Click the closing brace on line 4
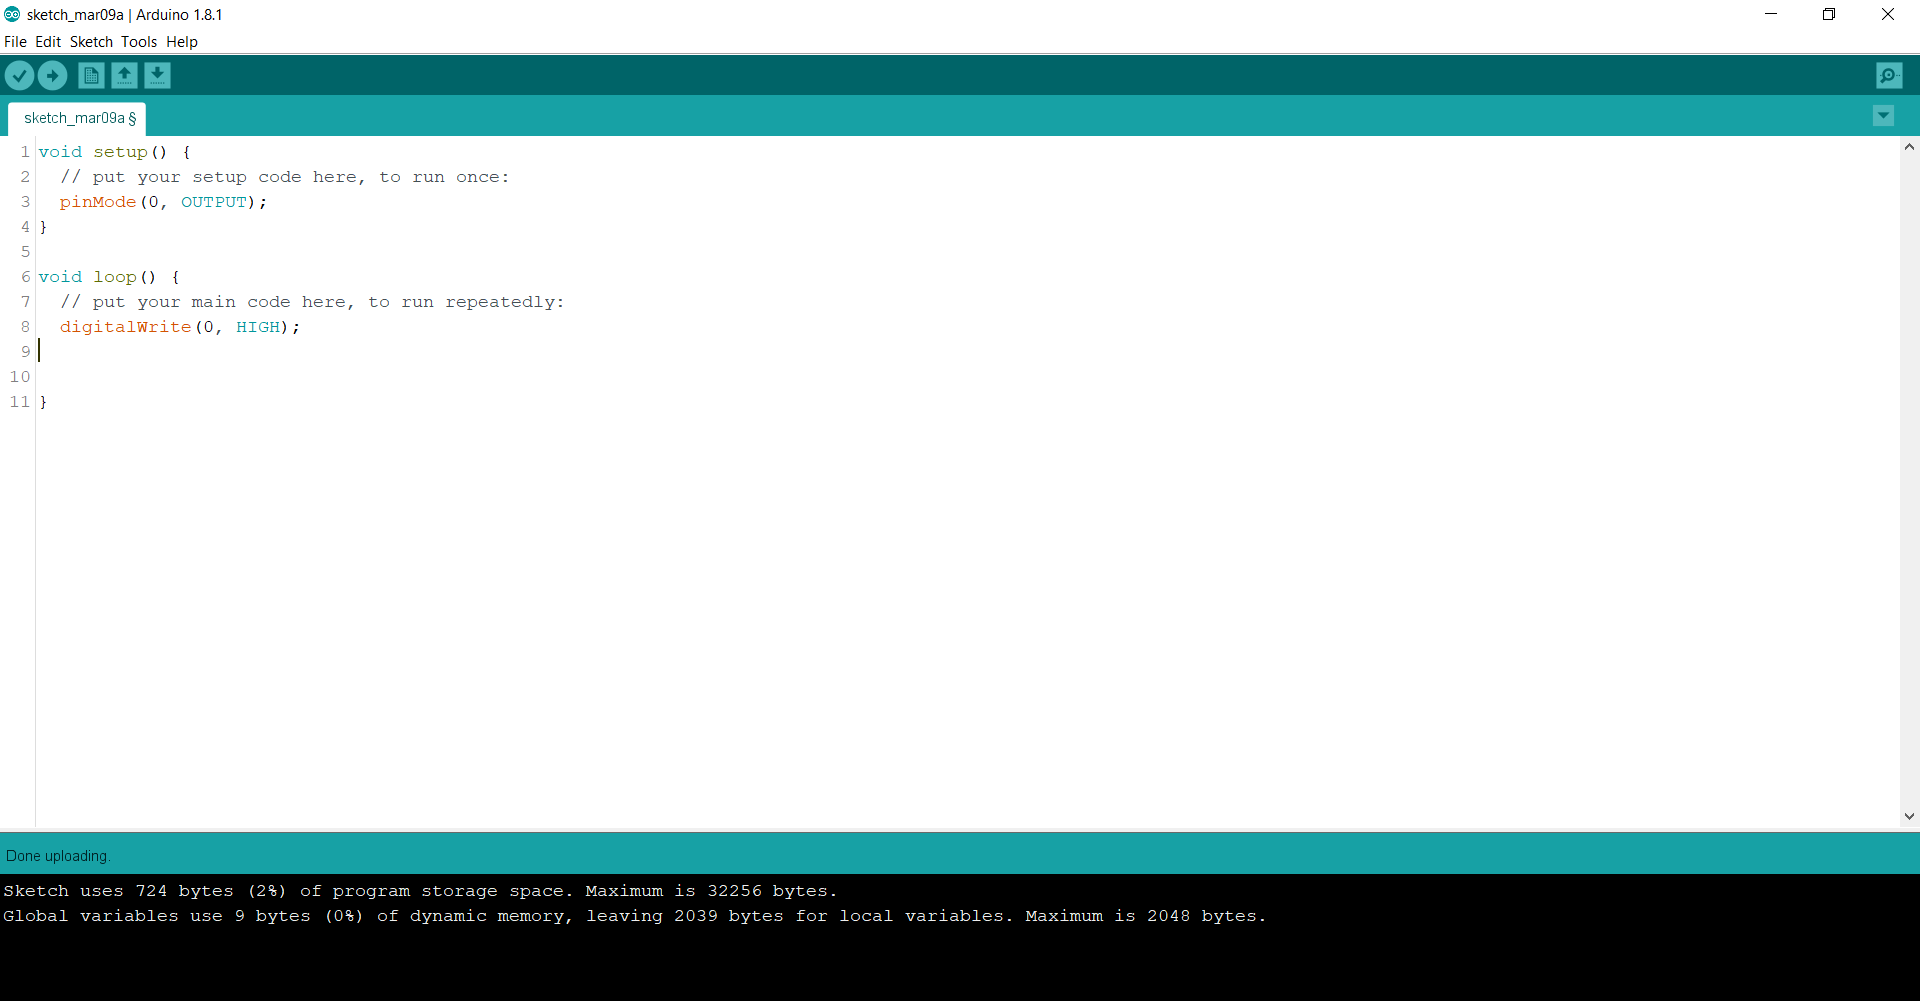This screenshot has height=1001, width=1920. [x=43, y=227]
